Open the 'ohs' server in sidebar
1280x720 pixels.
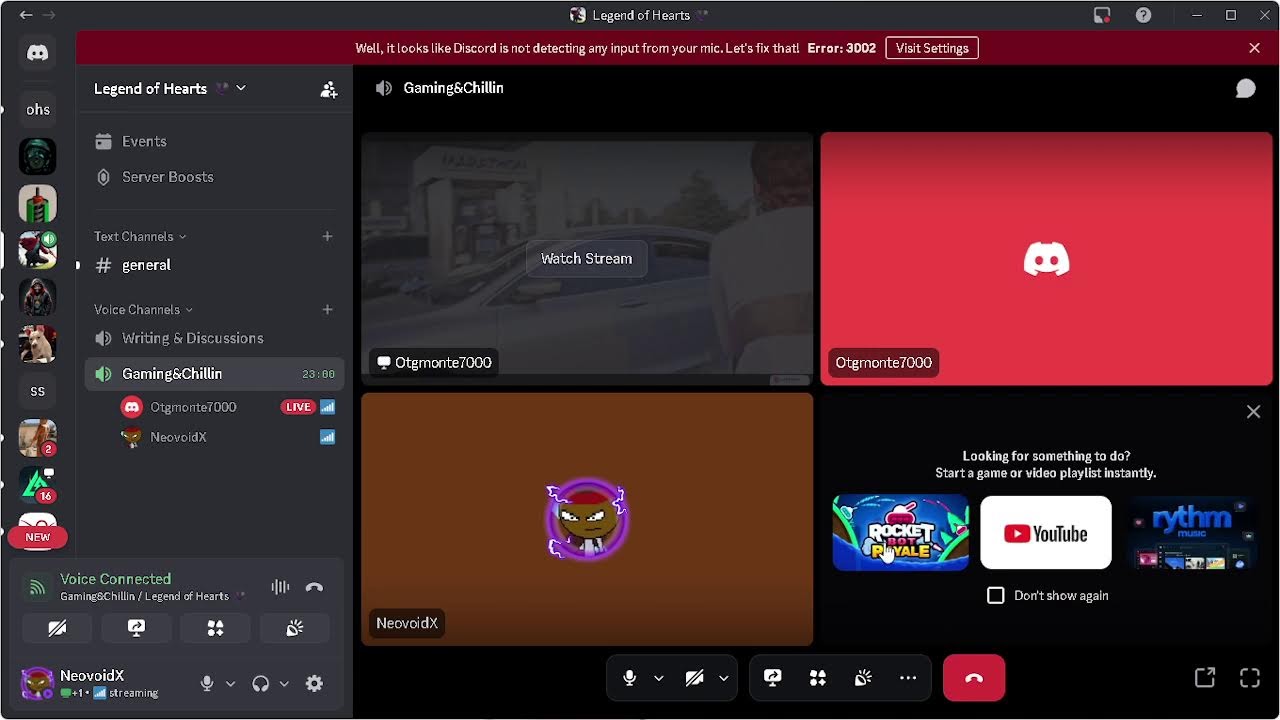pyautogui.click(x=38, y=110)
